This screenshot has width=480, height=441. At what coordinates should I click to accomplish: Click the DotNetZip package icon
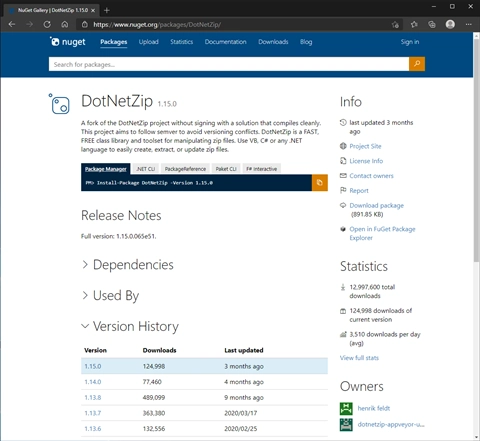coord(59,104)
